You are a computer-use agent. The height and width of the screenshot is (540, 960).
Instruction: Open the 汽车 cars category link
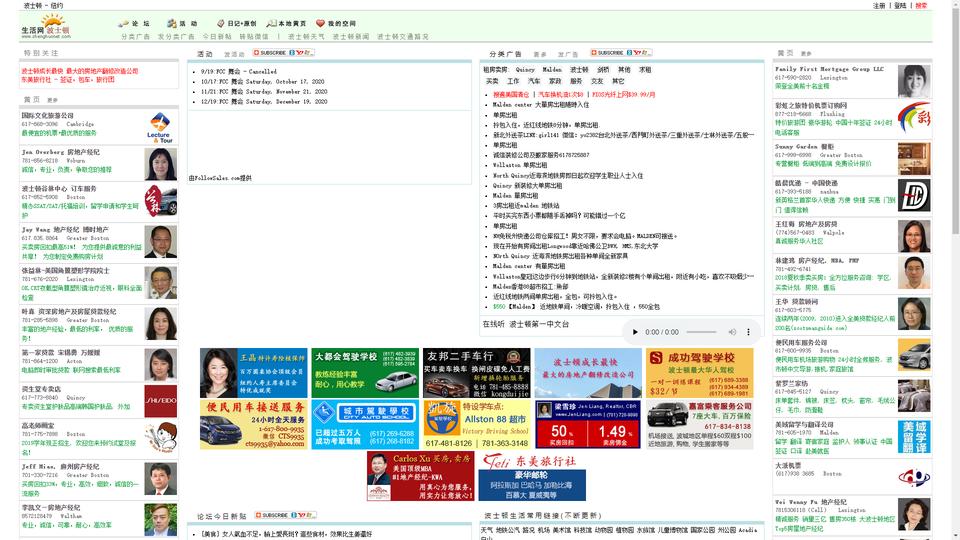point(534,81)
